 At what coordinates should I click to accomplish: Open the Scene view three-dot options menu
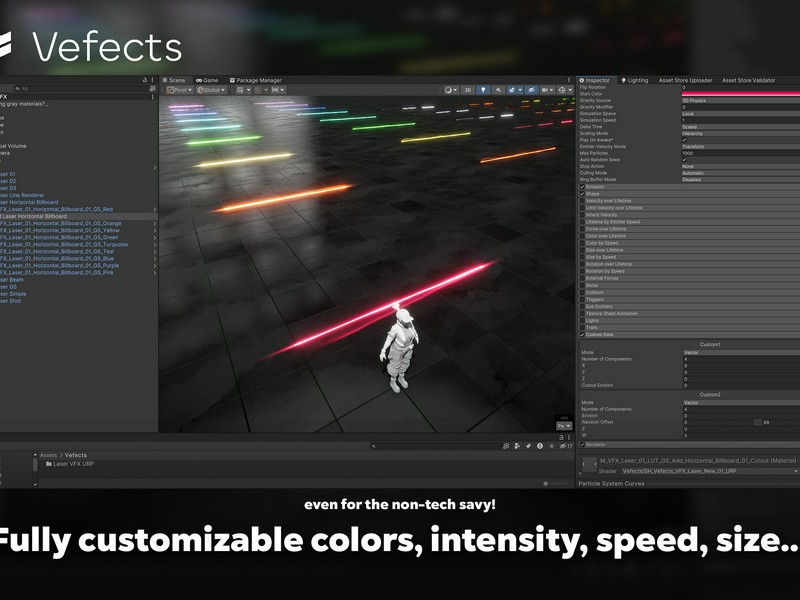point(569,80)
